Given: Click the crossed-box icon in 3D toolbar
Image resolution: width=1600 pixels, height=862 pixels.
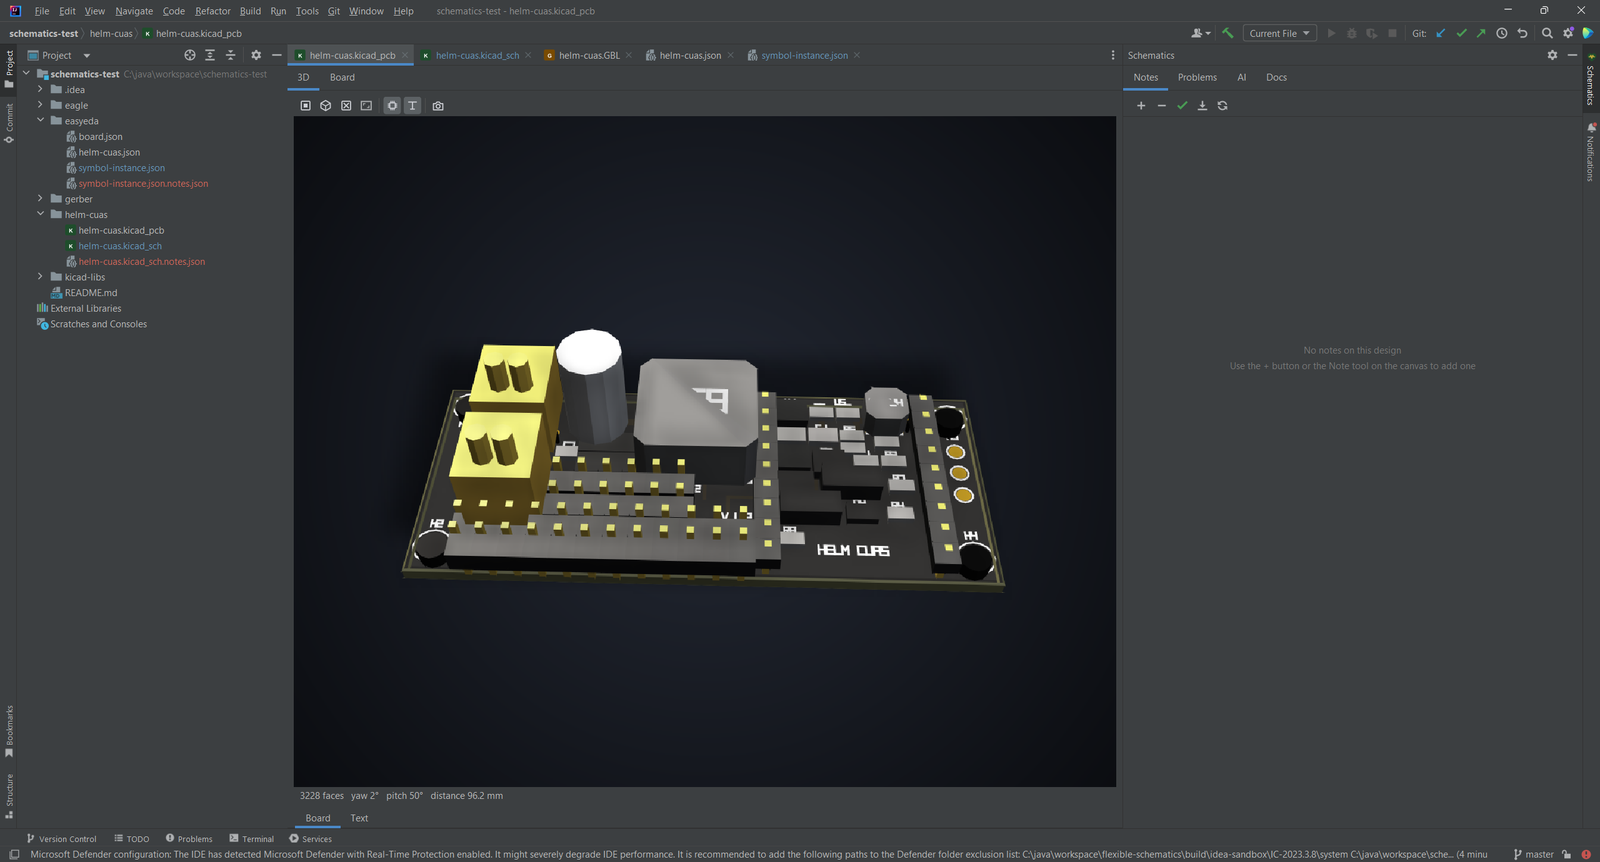Looking at the screenshot, I should click(x=346, y=106).
